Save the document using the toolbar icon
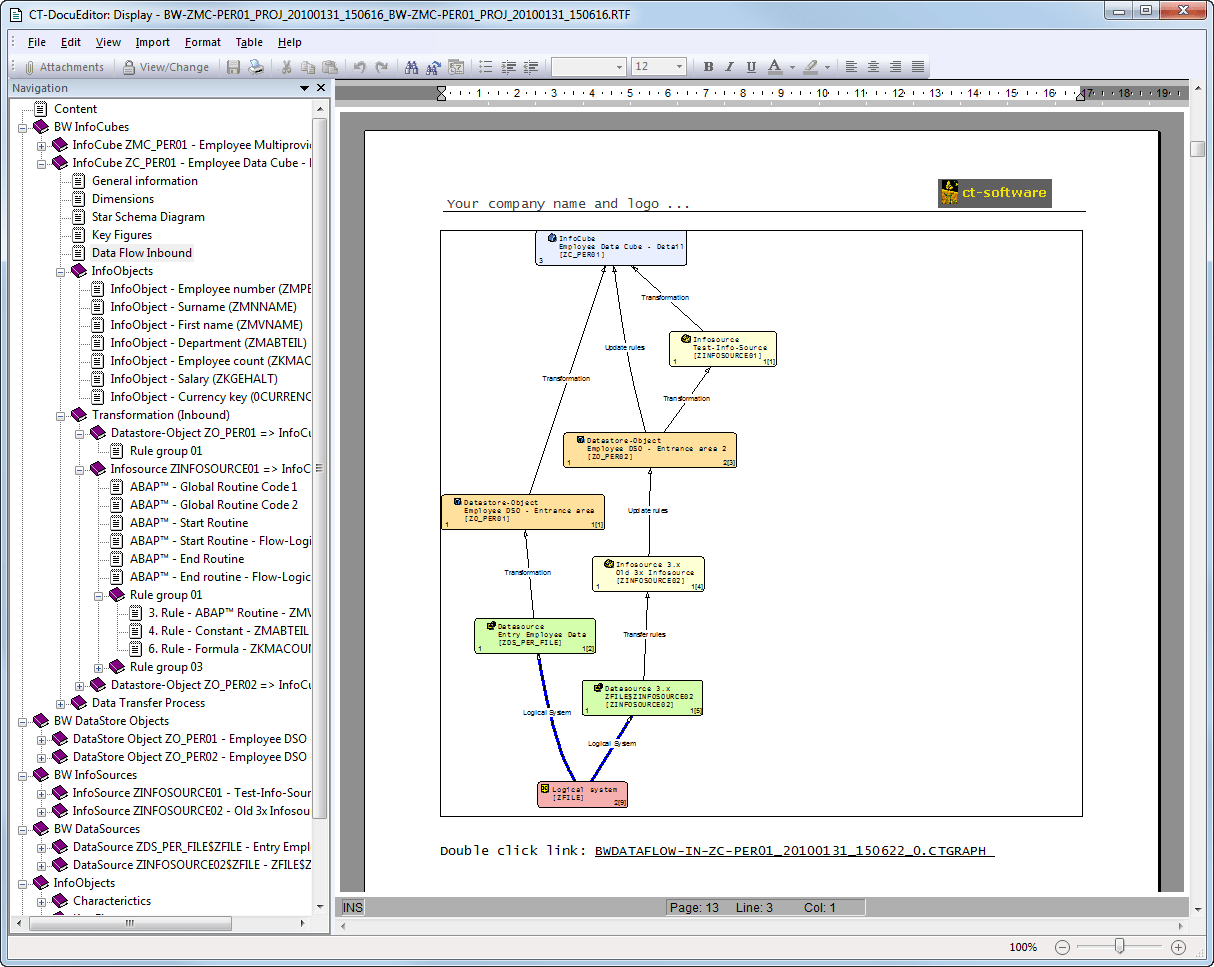Screen dimensions: 1214x967 (233, 67)
